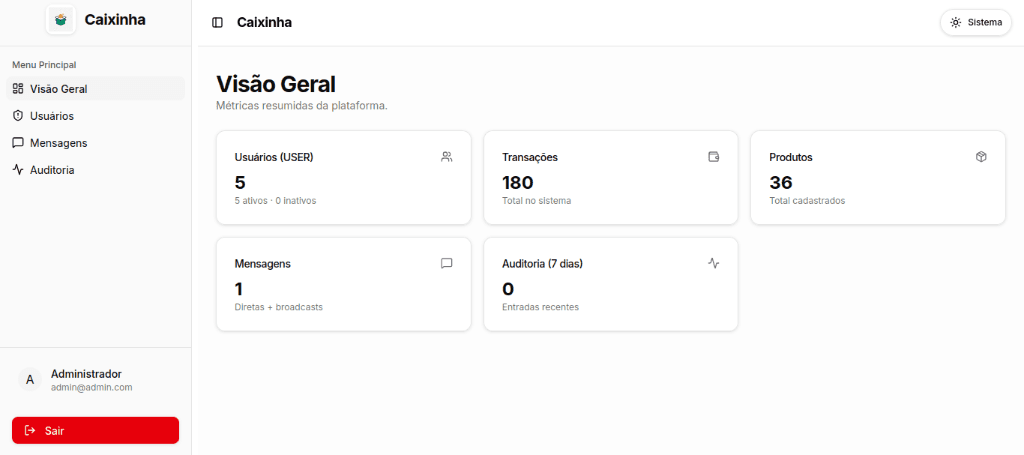Click the Caixinha title in the top header
This screenshot has width=1024, height=455.
(264, 23)
